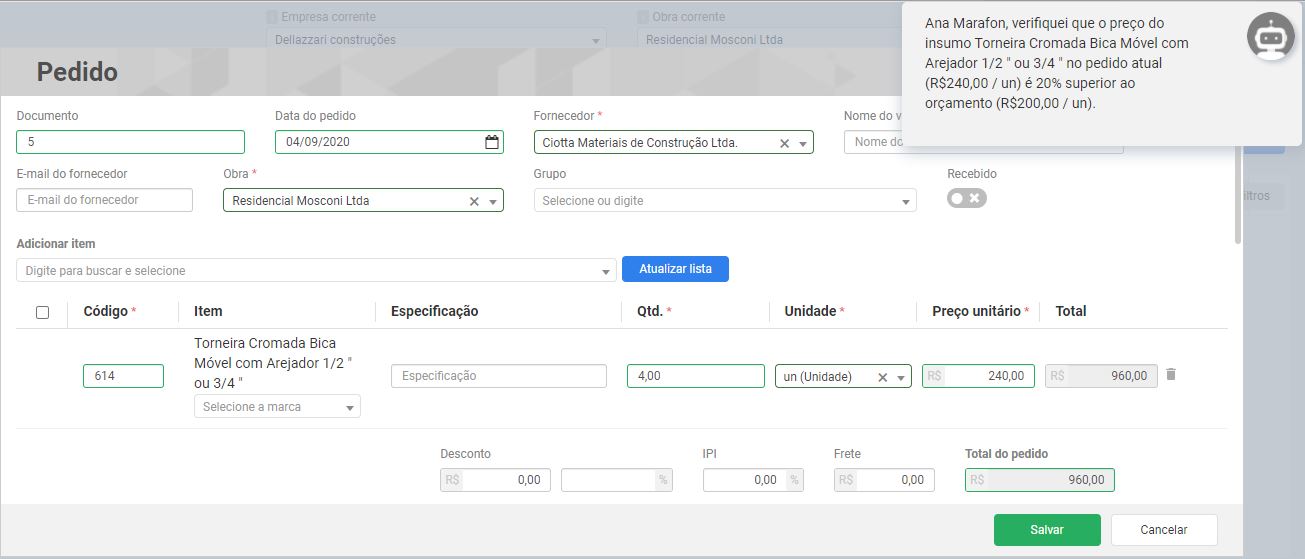1305x559 pixels.
Task: Delete the Torneira Cromada item row
Action: pyautogui.click(x=1171, y=375)
